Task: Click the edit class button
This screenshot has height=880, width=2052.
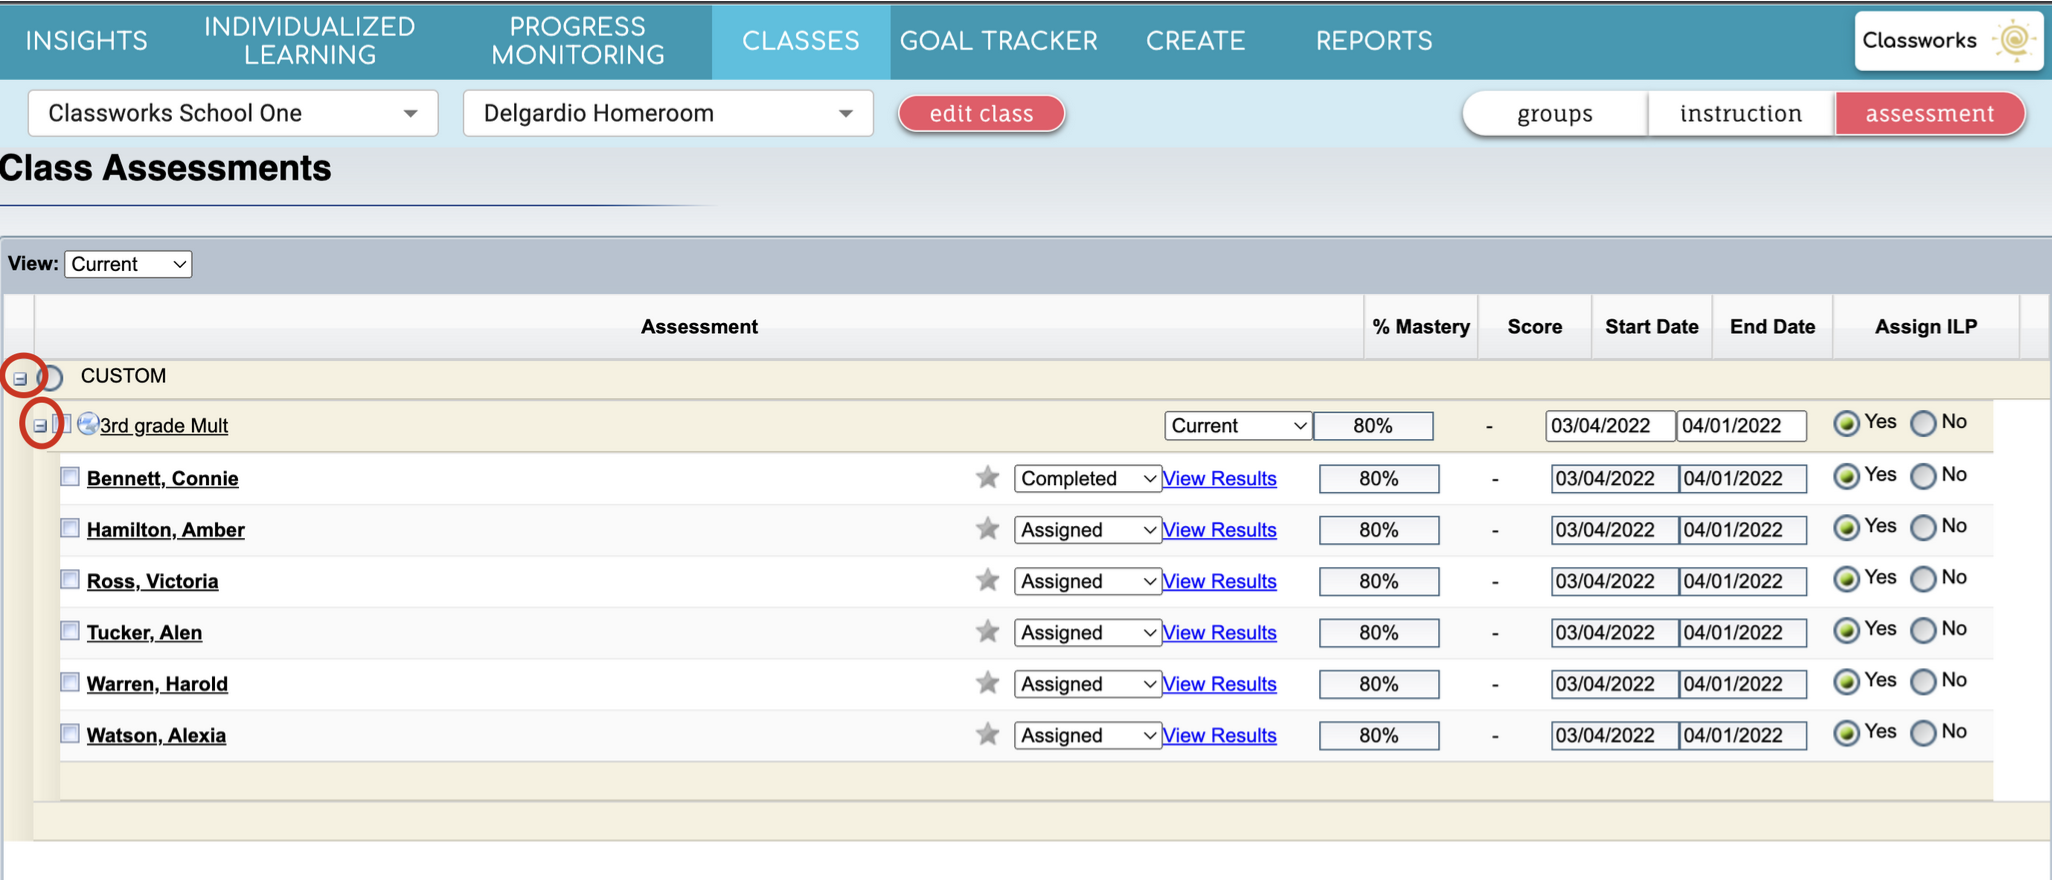Action: point(981,113)
